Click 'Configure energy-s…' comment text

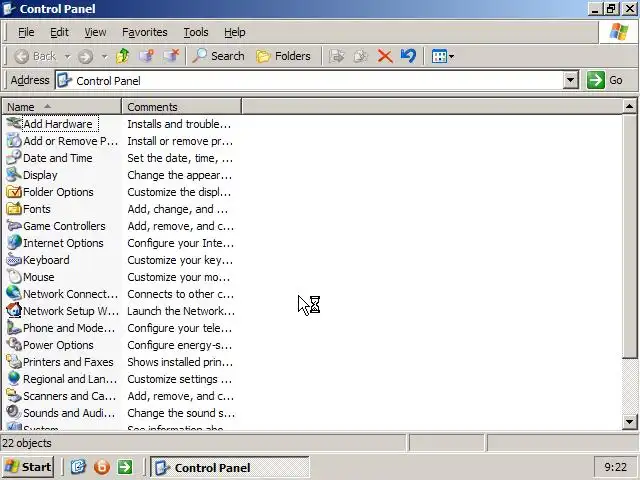point(180,345)
